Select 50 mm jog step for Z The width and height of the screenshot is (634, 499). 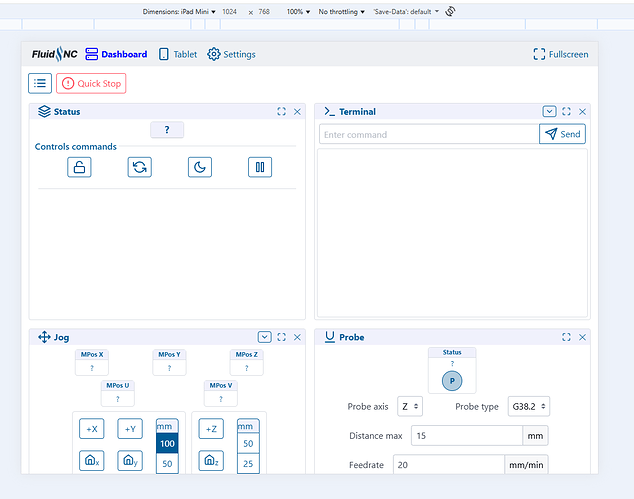(248, 444)
